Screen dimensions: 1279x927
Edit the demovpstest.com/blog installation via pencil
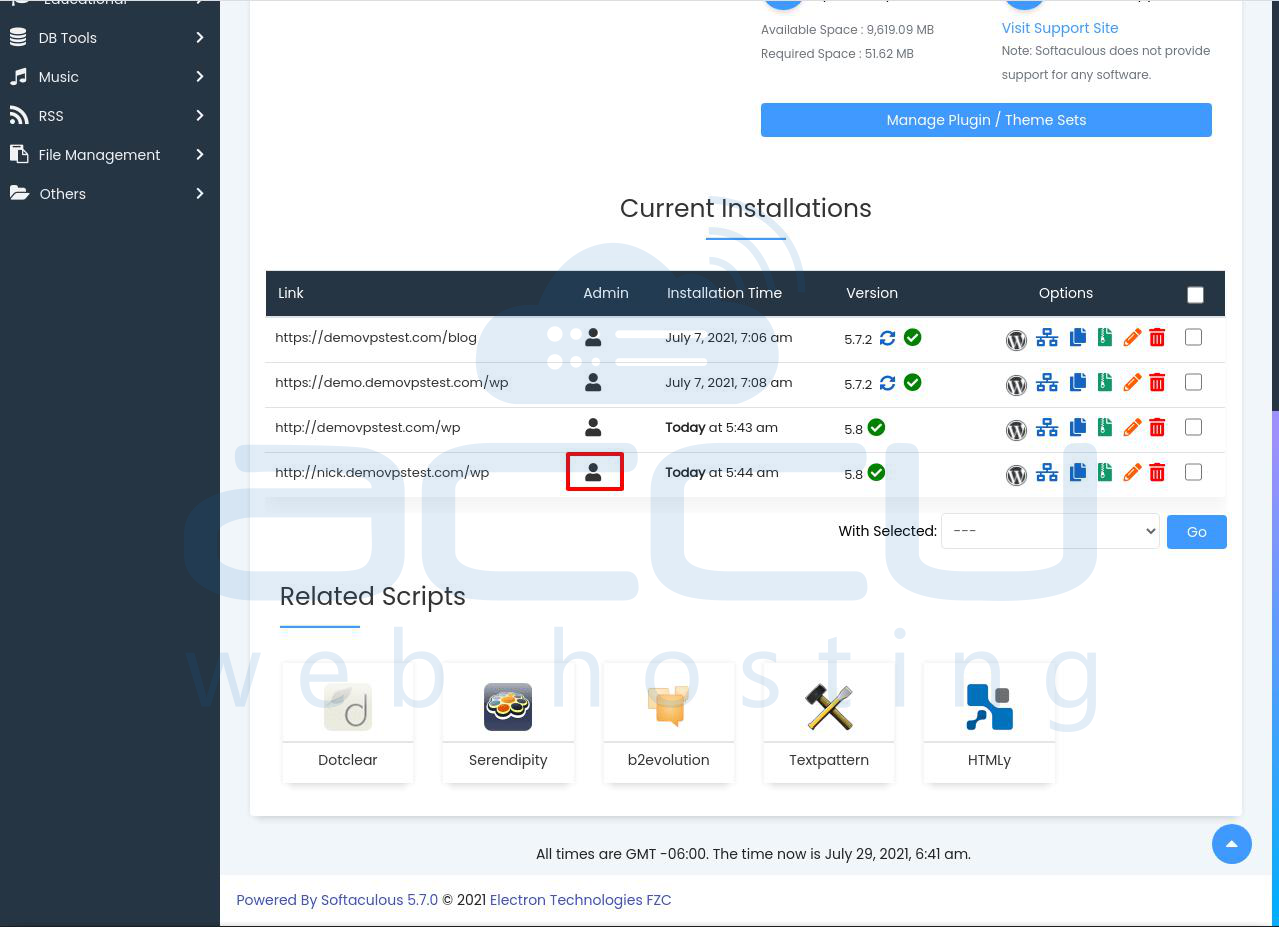1132,338
